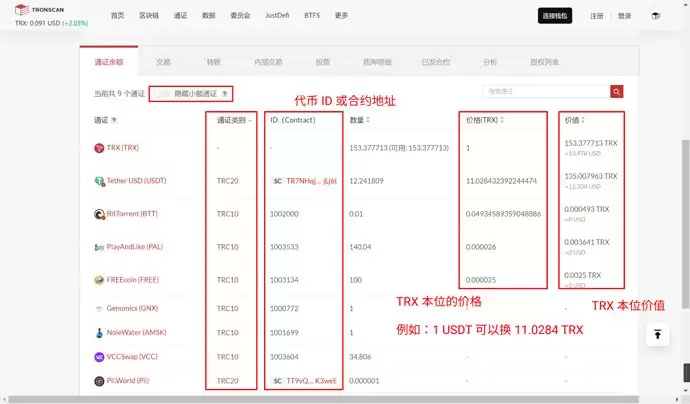Viewport: 690px width, 404px height.
Task: Switch to the 已发合约 tab
Action: tap(436, 62)
